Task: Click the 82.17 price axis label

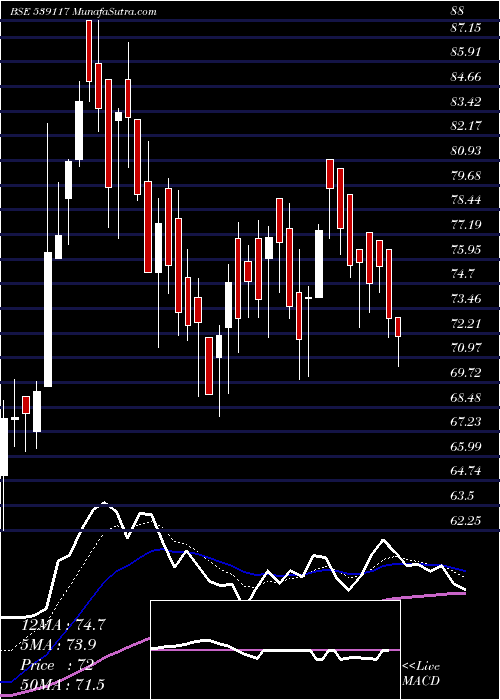Action: point(466,126)
